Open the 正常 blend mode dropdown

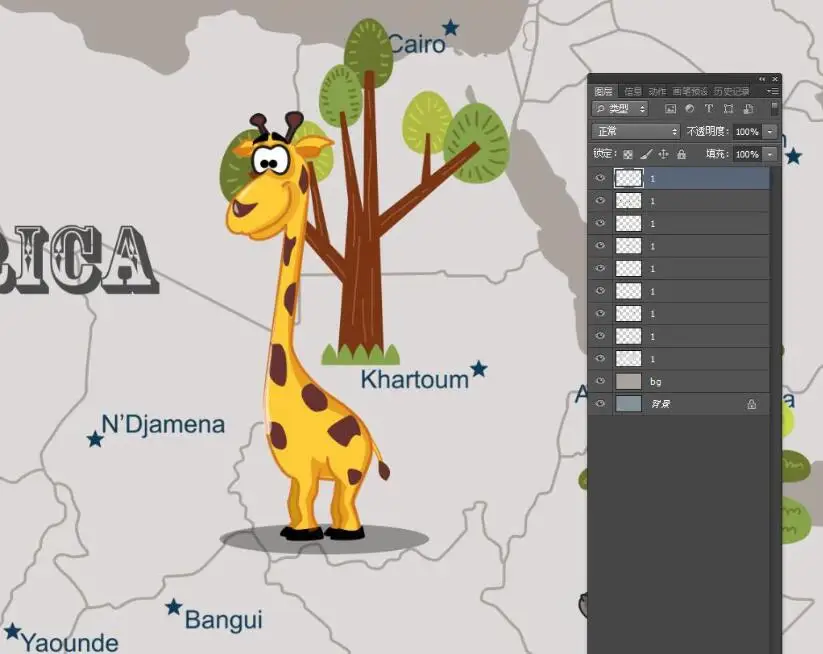click(636, 131)
